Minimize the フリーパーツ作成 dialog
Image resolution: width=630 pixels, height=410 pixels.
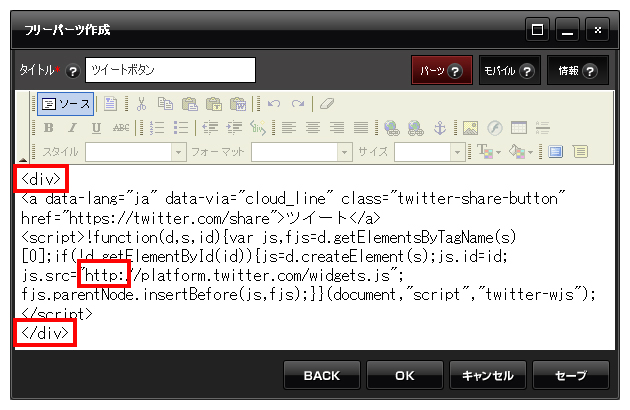567,29
